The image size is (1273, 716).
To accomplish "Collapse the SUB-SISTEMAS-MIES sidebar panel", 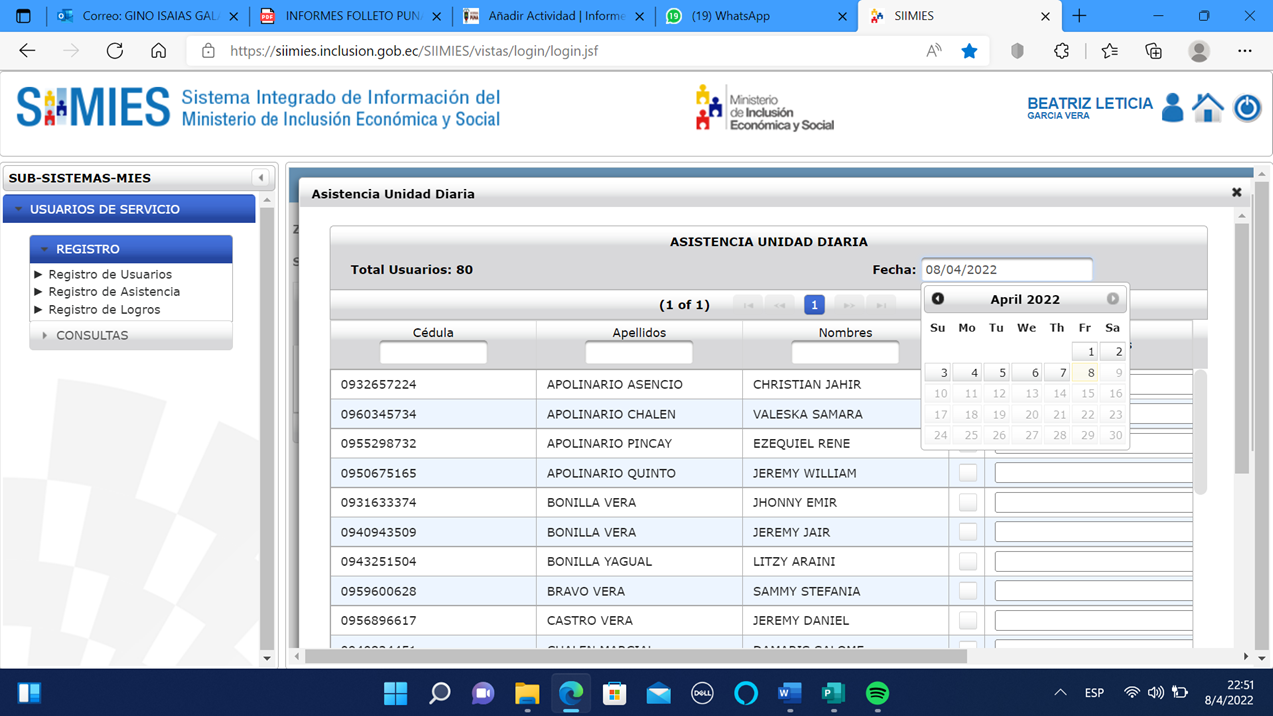I will point(261,178).
